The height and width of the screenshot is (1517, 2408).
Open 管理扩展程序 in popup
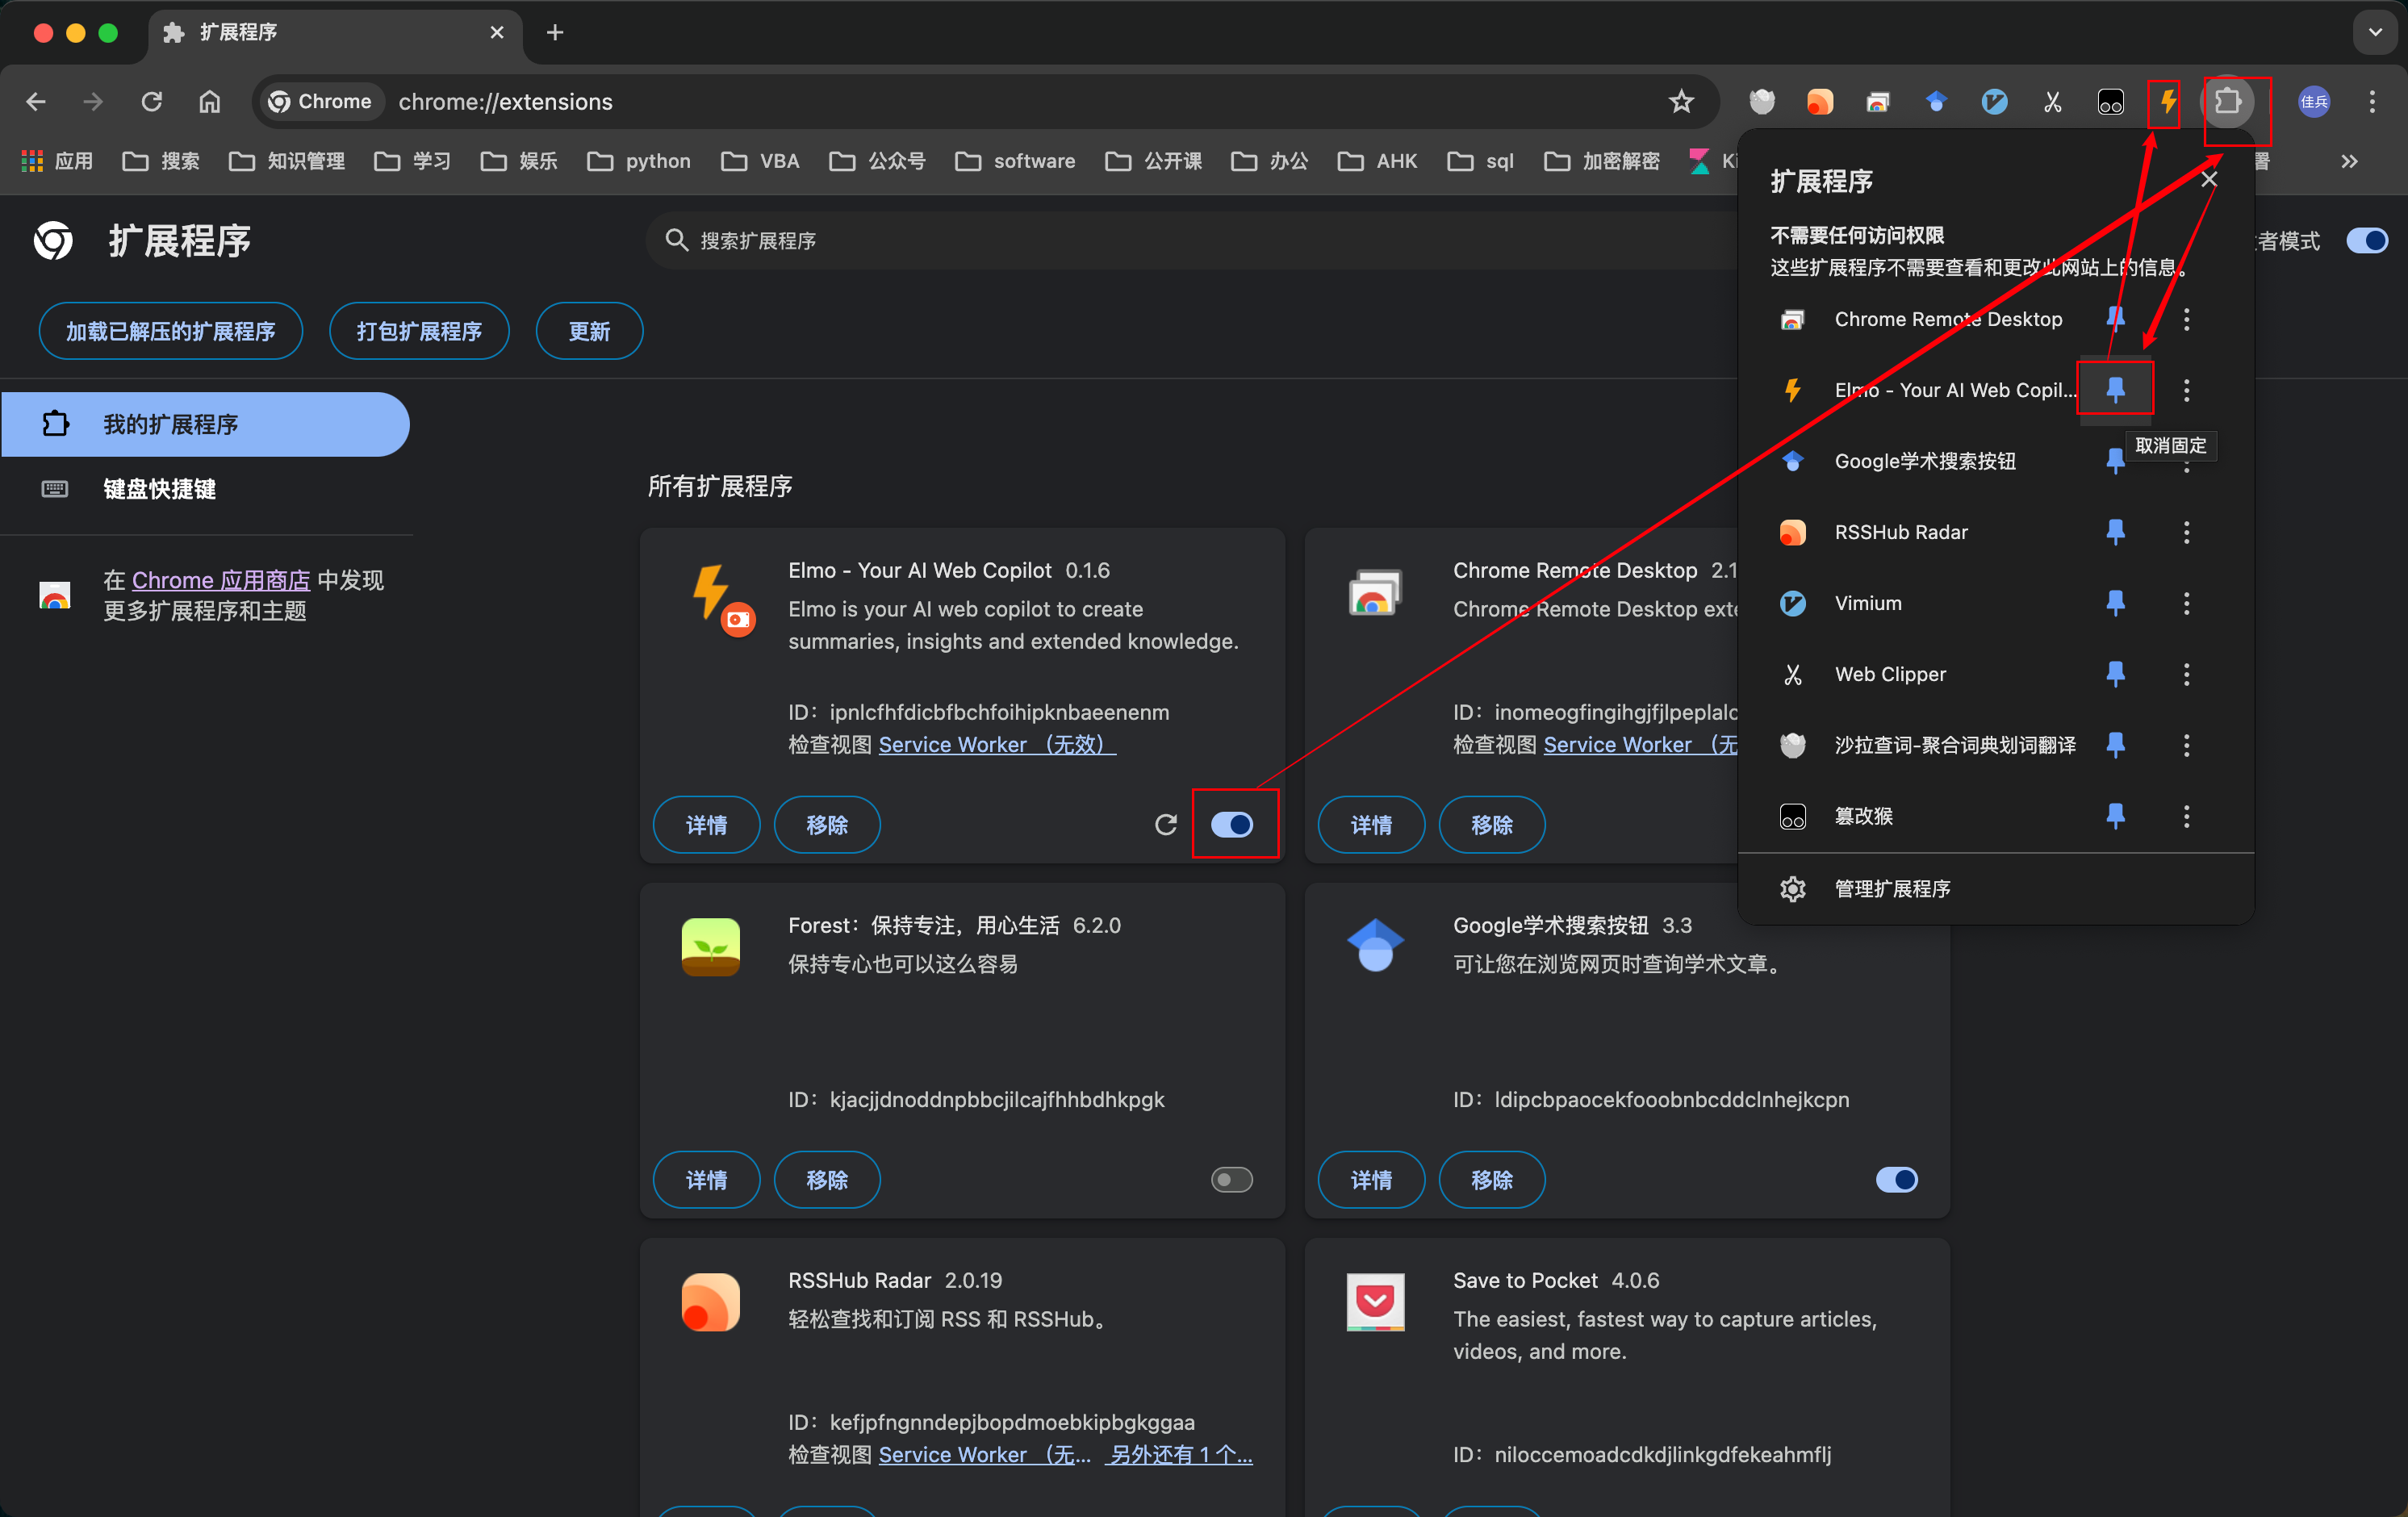(x=1995, y=888)
